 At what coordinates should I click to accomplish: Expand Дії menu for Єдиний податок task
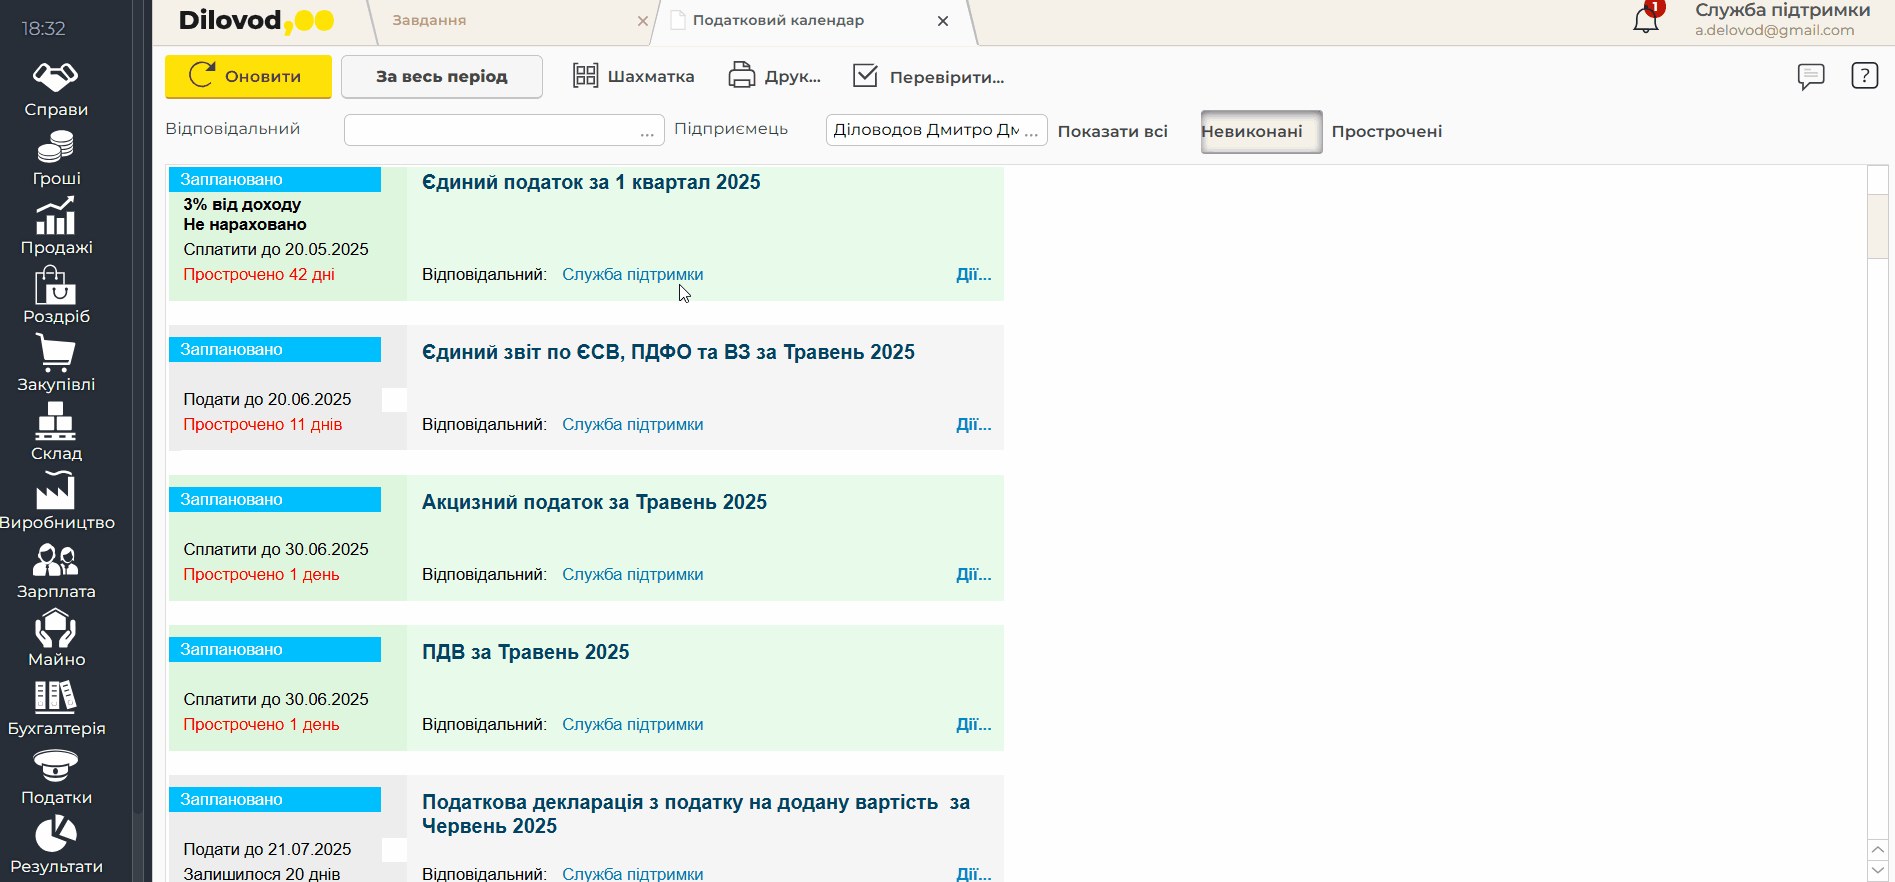973,275
